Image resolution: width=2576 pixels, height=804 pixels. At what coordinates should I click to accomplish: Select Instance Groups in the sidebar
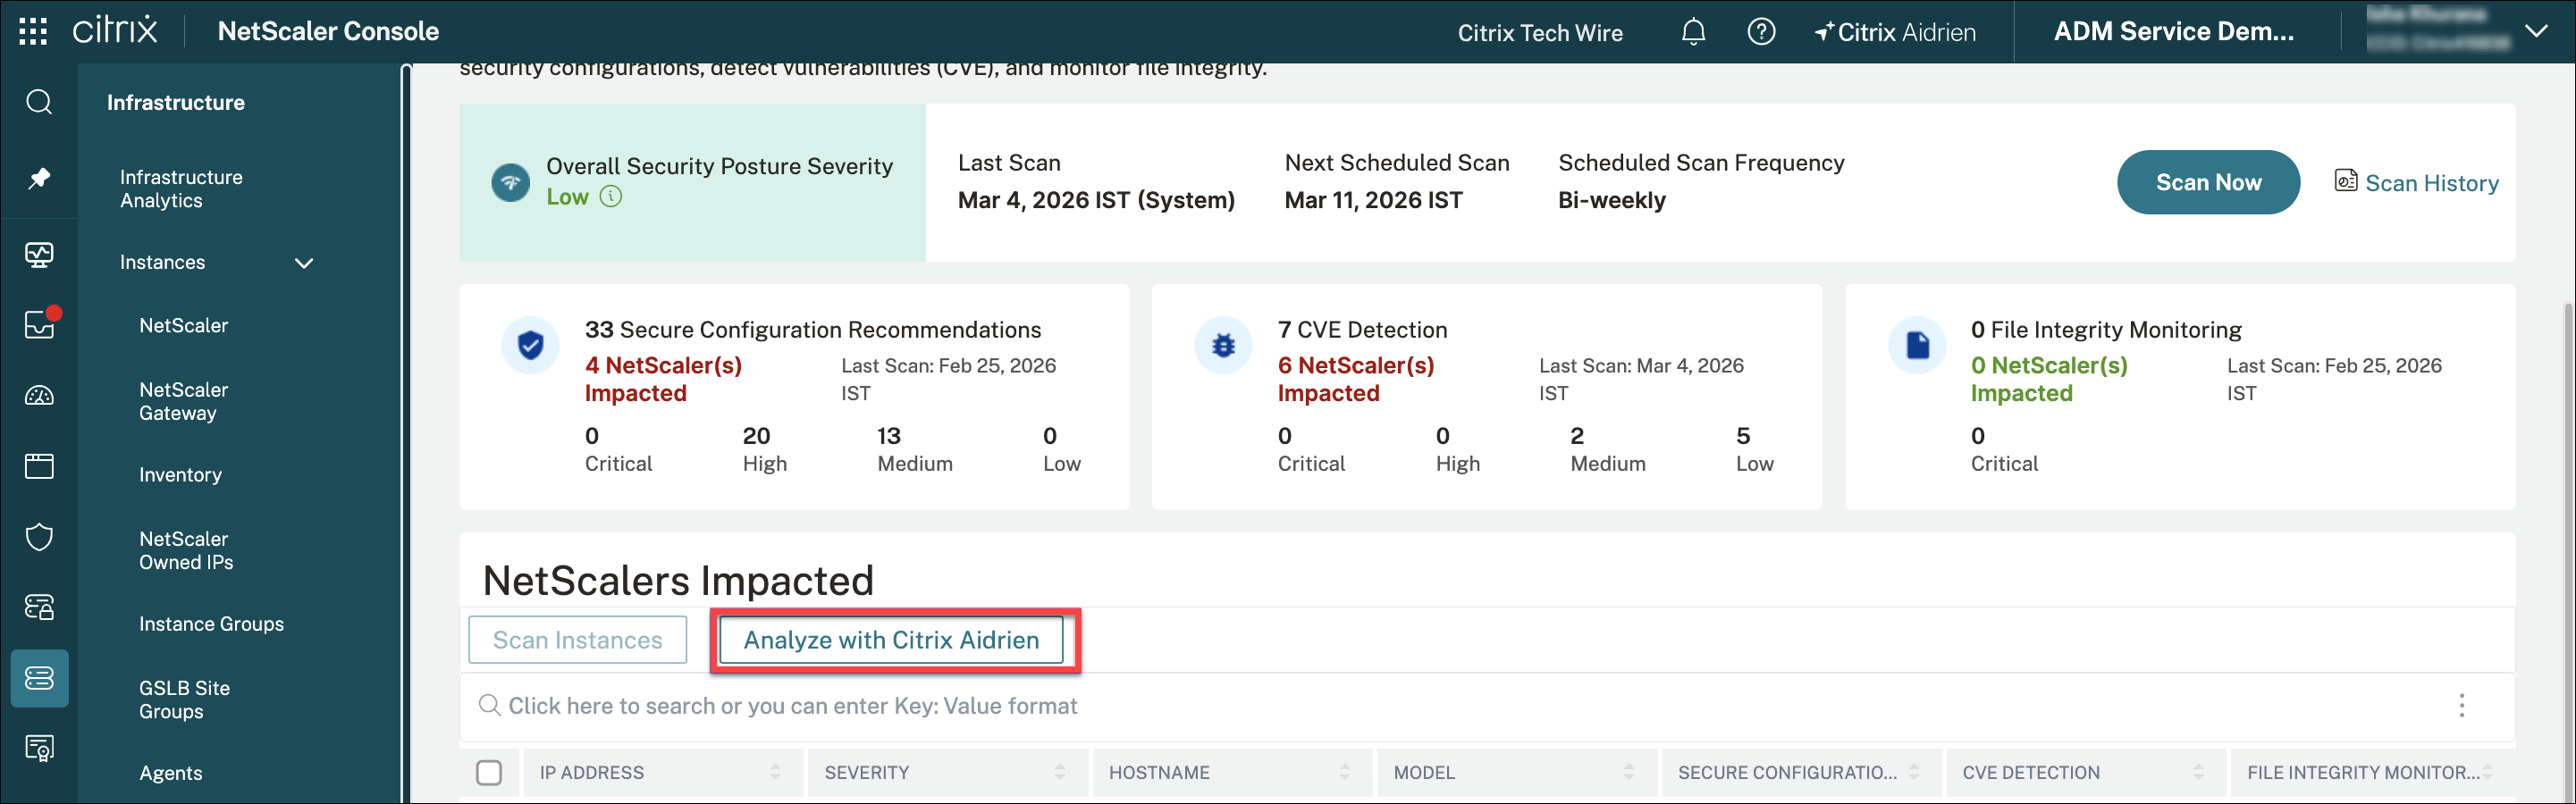point(211,624)
